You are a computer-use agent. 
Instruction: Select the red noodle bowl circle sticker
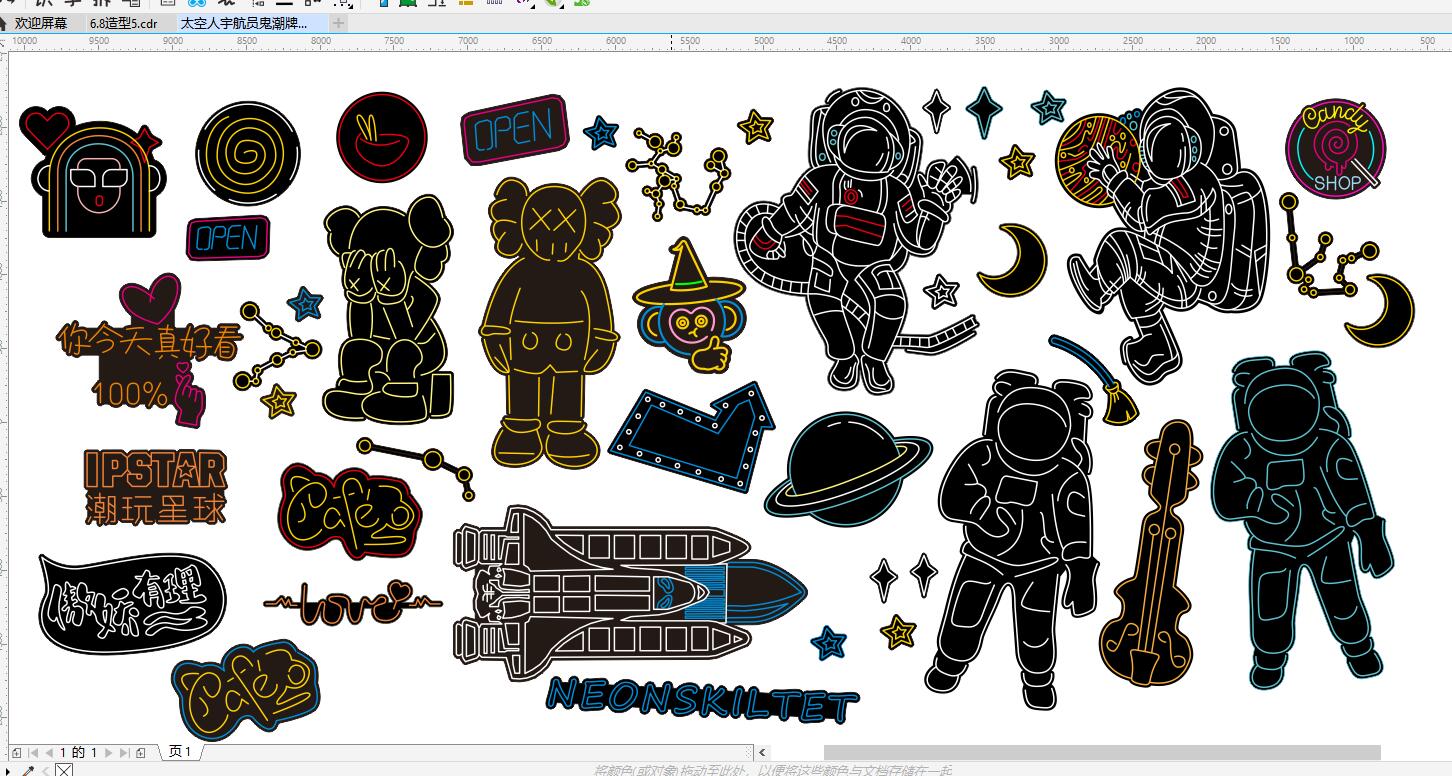[x=382, y=138]
